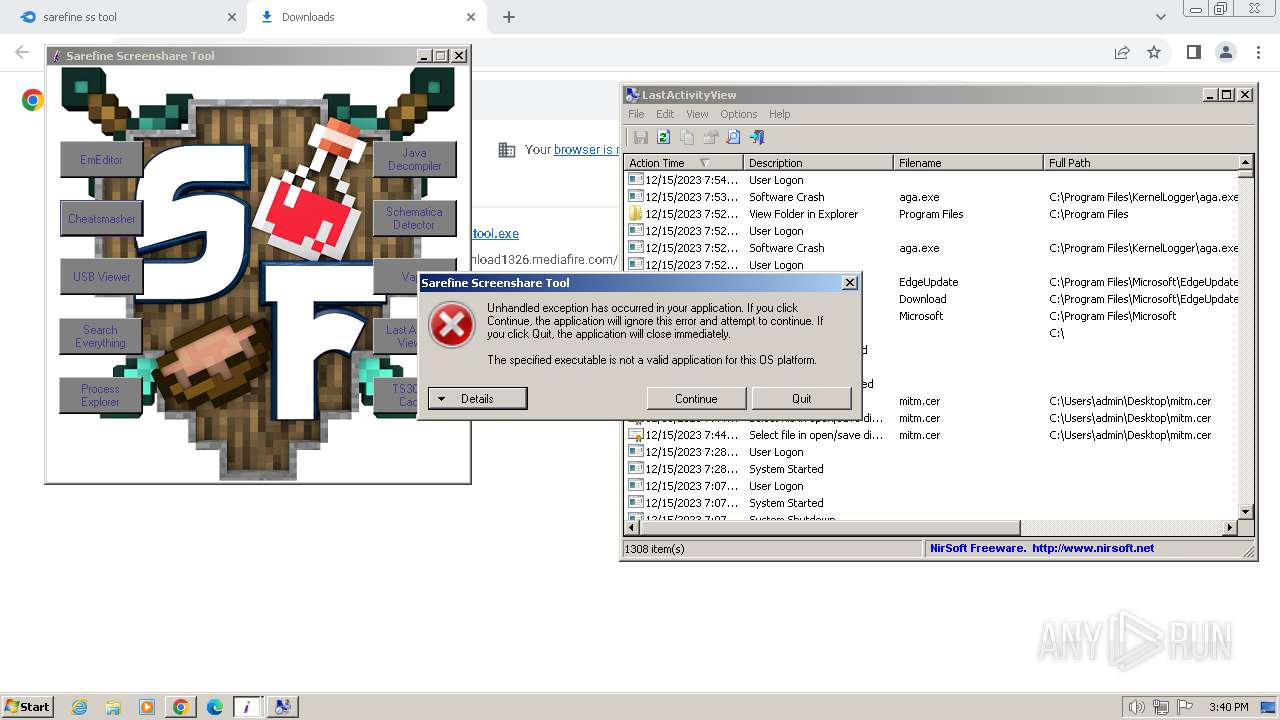Image resolution: width=1280 pixels, height=720 pixels.
Task: Click the Internet Explorer taskbar icon
Action: tap(80, 707)
